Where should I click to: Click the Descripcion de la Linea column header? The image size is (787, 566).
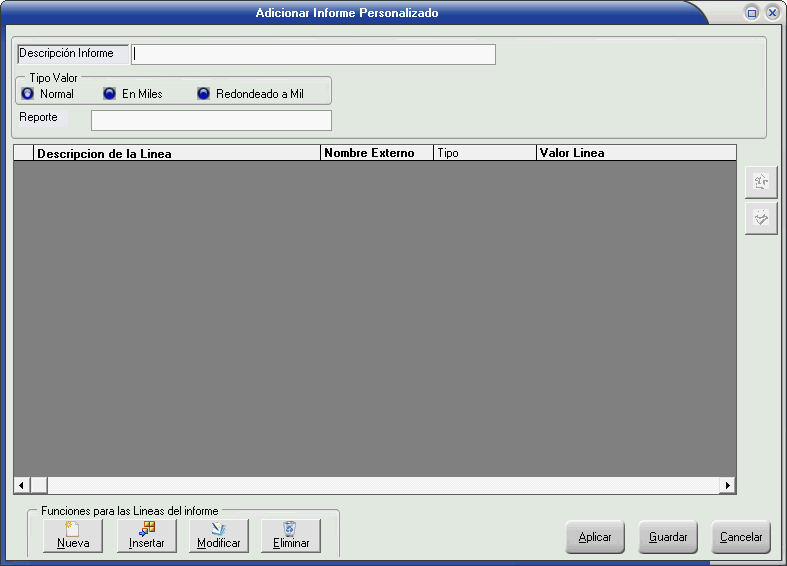coord(177,153)
